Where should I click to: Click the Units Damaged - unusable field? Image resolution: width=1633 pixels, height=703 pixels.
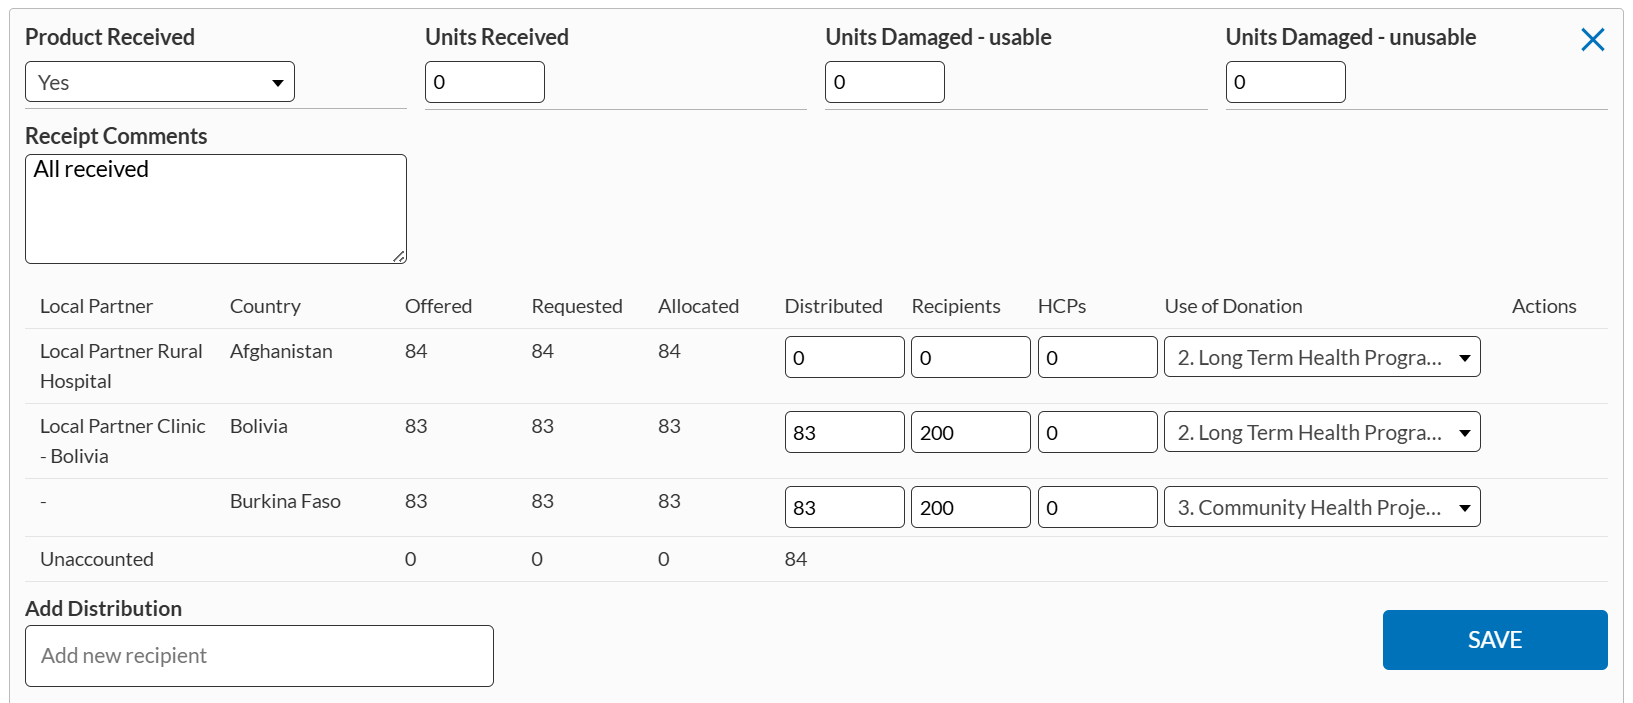pyautogui.click(x=1285, y=82)
